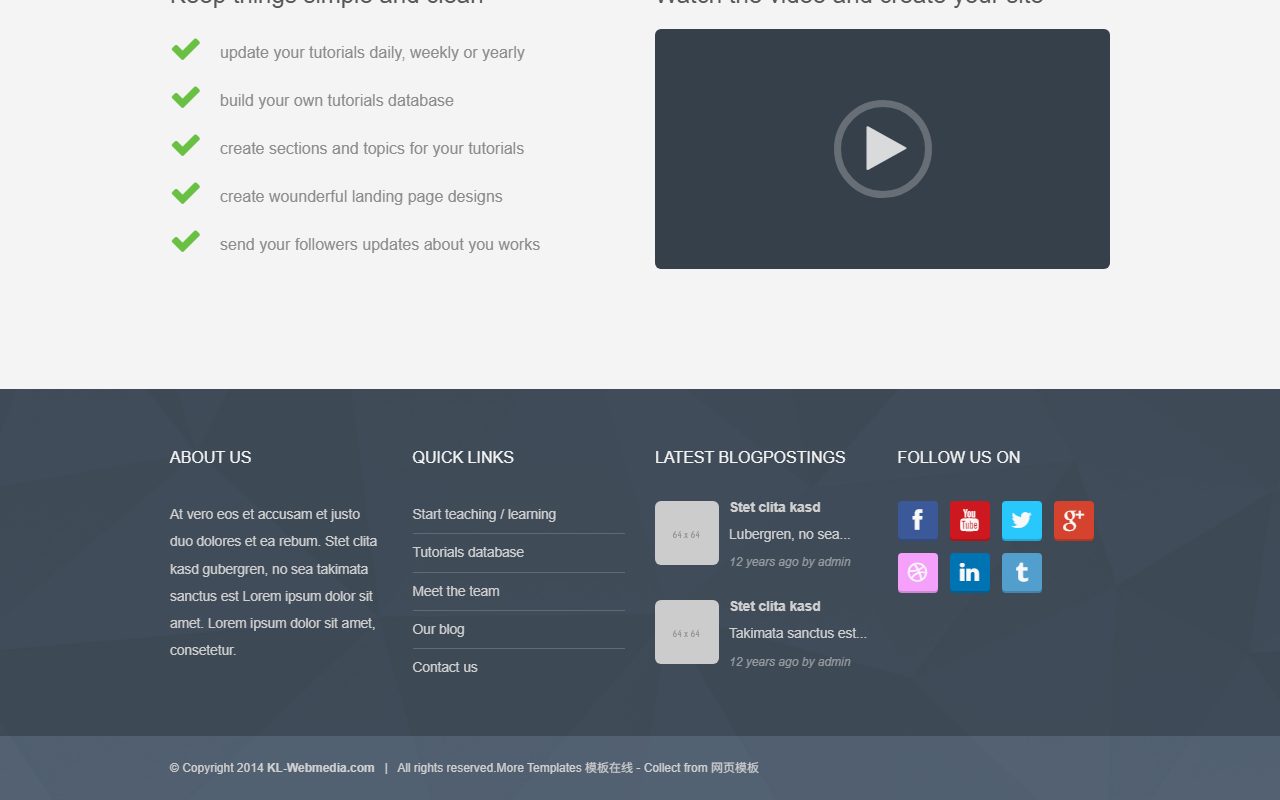Open thumbnail of 'Lubergren, no sea...' post
The width and height of the screenshot is (1280, 800).
pos(687,533)
